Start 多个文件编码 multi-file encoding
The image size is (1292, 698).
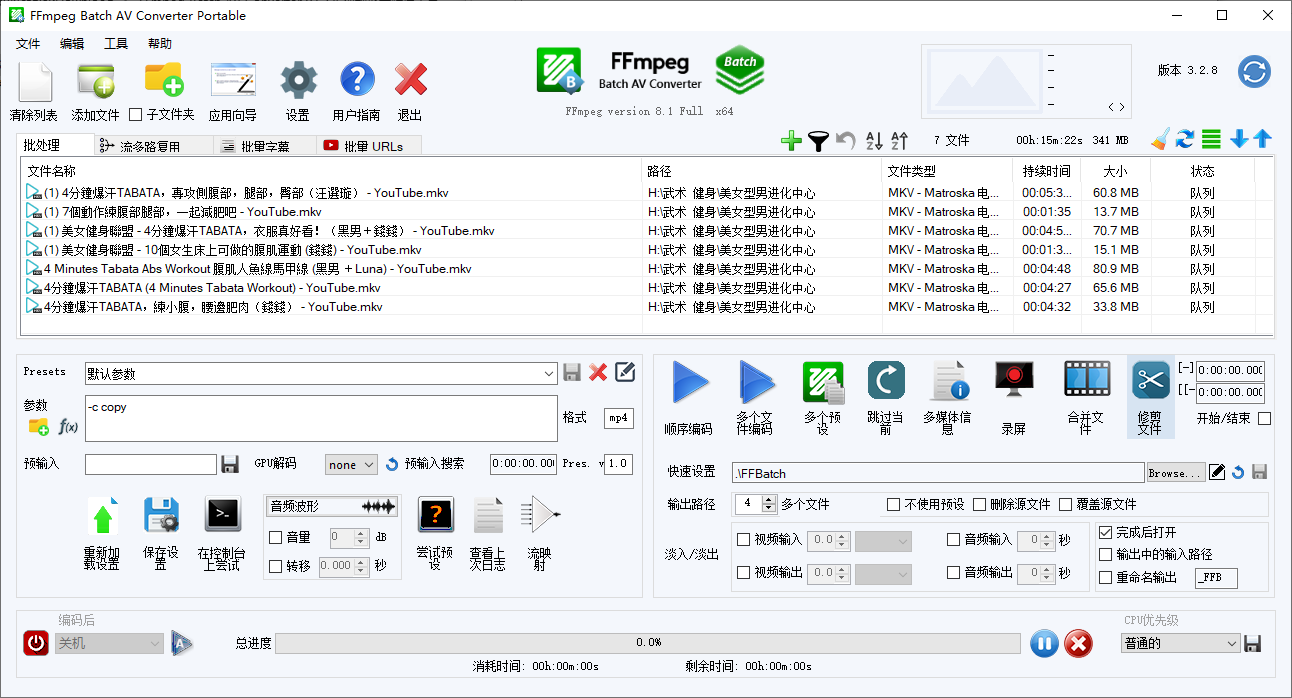click(756, 383)
